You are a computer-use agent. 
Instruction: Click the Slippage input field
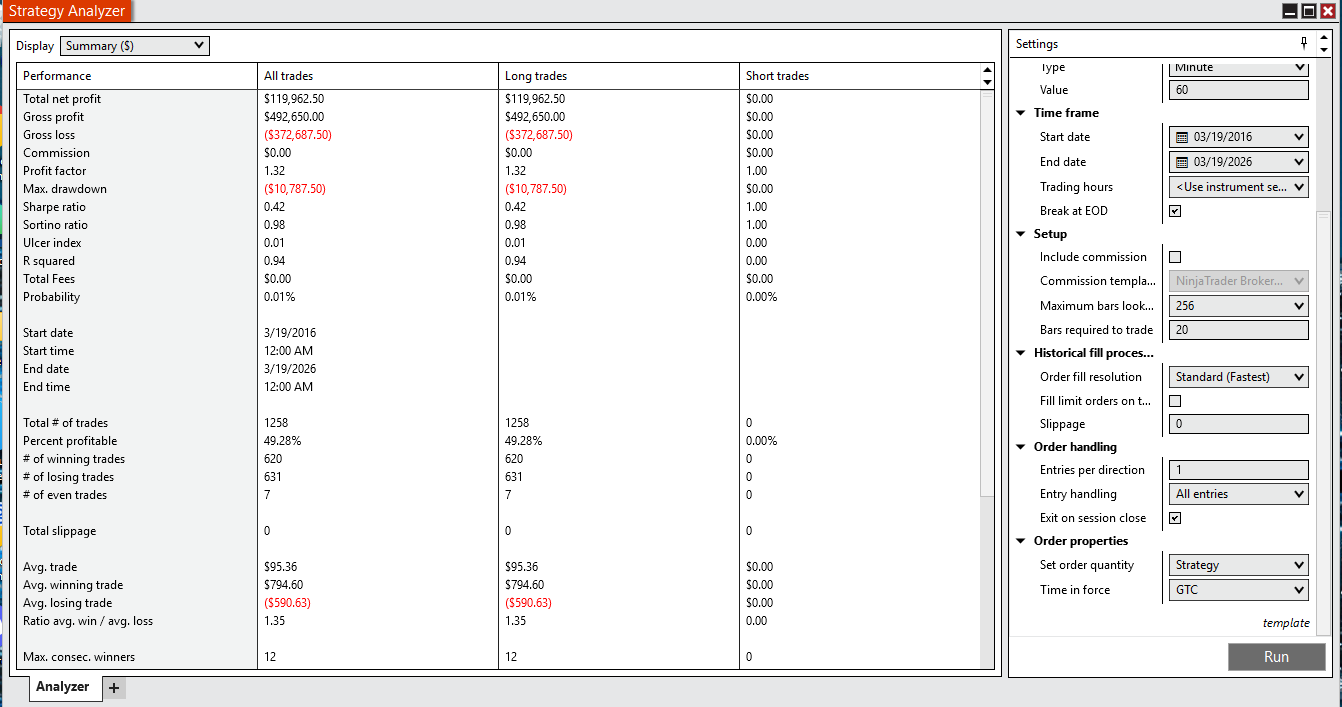point(1238,423)
